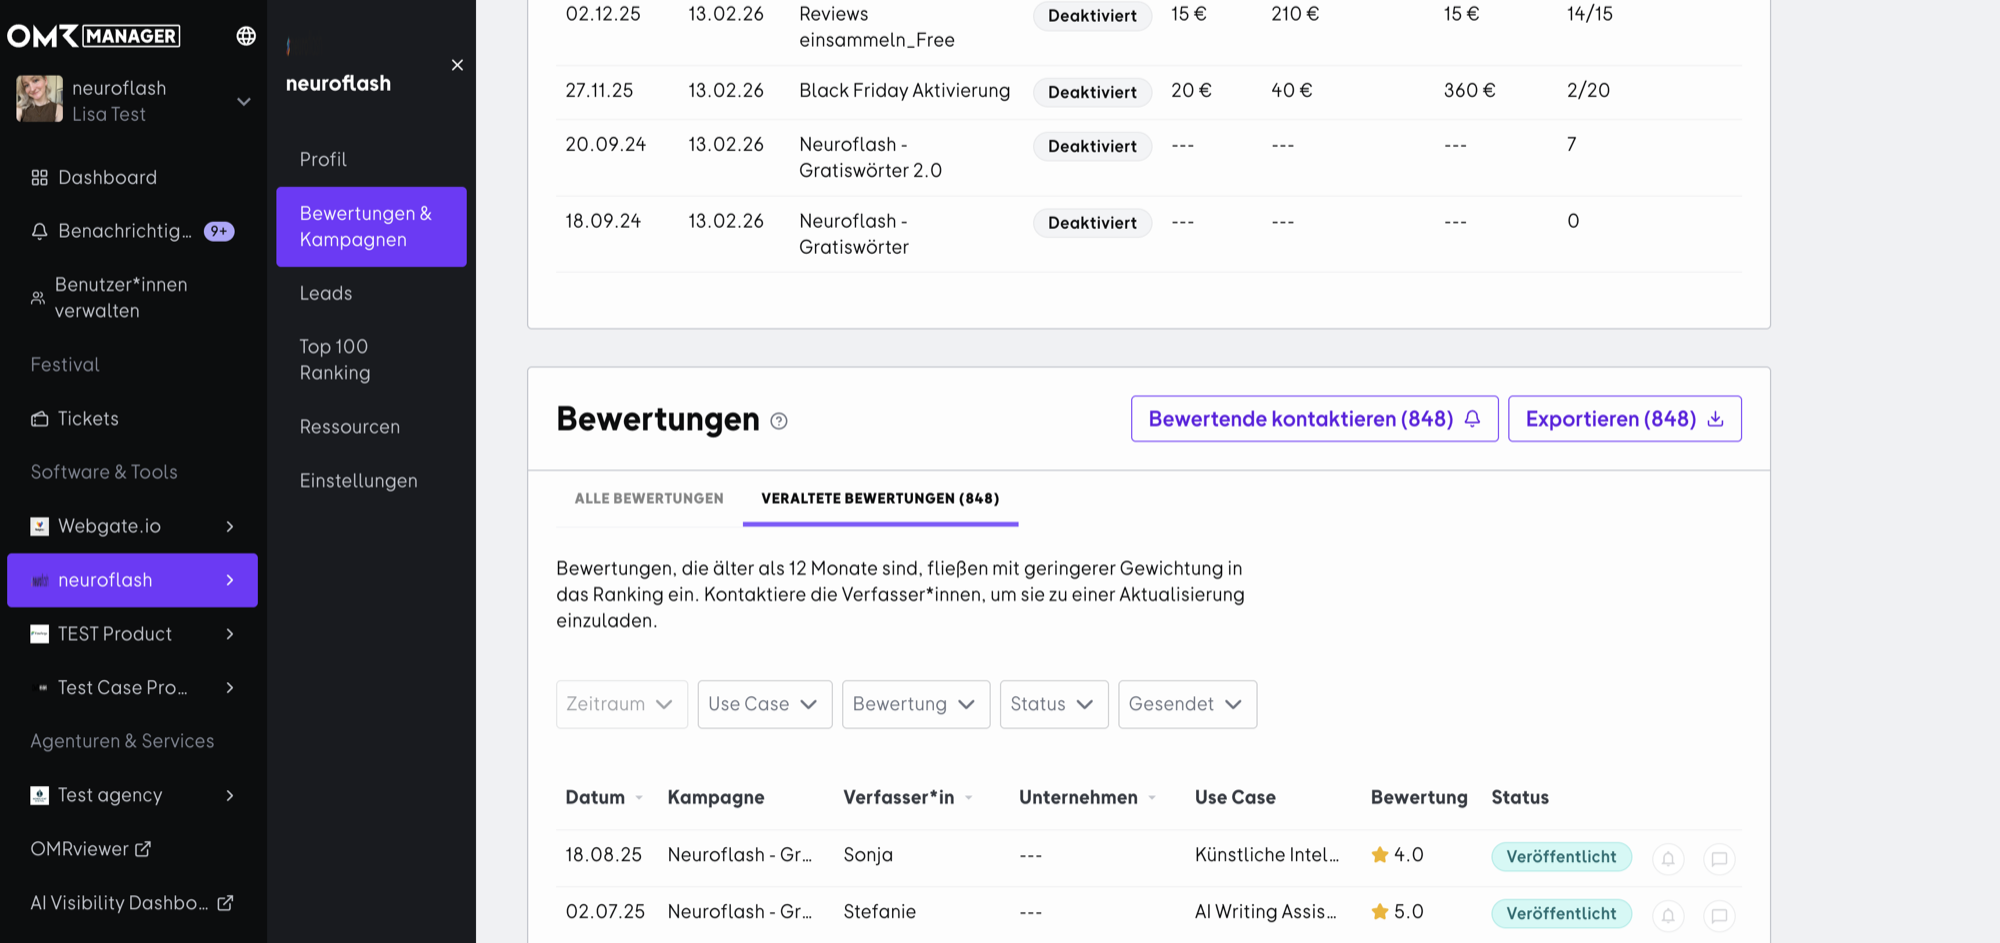Open the Status filter dropdown
The image size is (2000, 943).
pos(1053,704)
